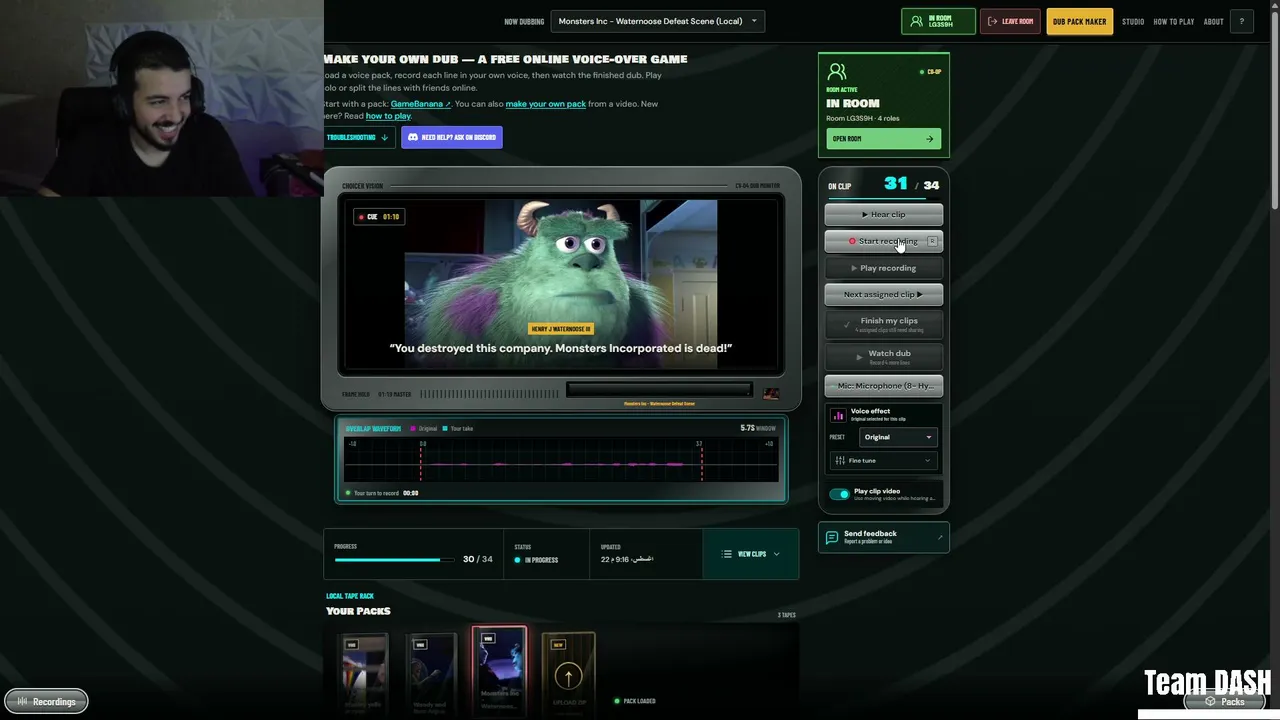Click the small thumbnail icon beside the monitor's black strip
1280x720 pixels.
[x=771, y=394]
